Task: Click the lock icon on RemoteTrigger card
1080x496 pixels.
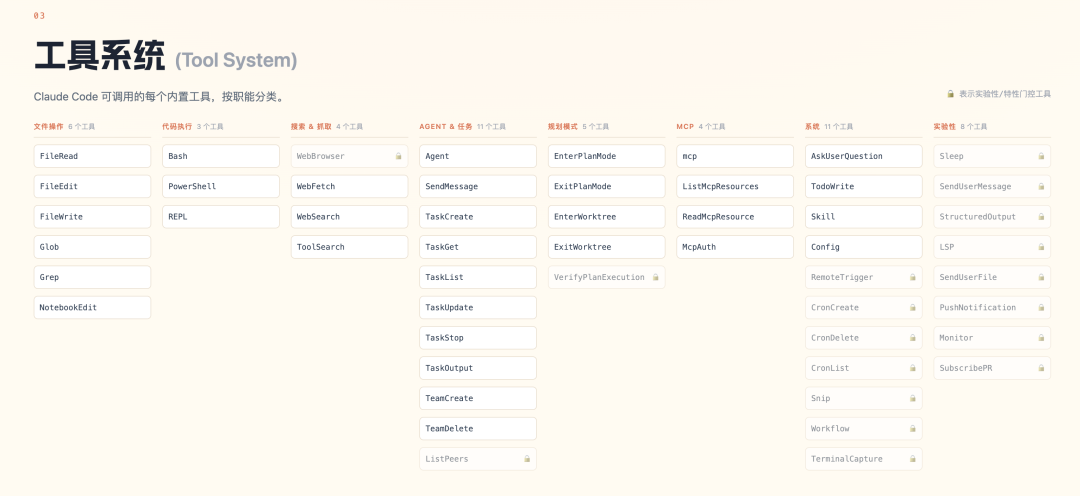Action: tap(913, 277)
